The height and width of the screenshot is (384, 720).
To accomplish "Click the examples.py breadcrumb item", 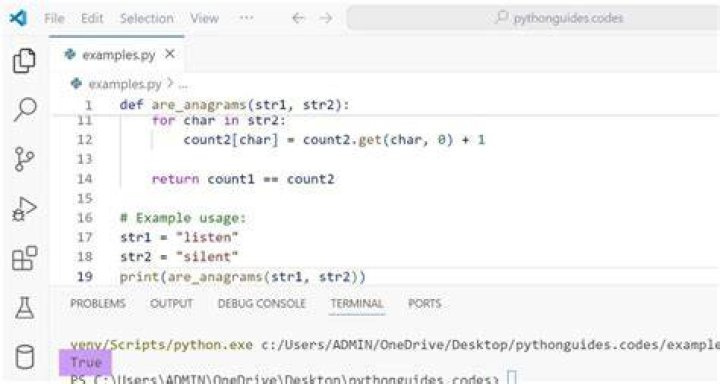I will click(x=124, y=84).
